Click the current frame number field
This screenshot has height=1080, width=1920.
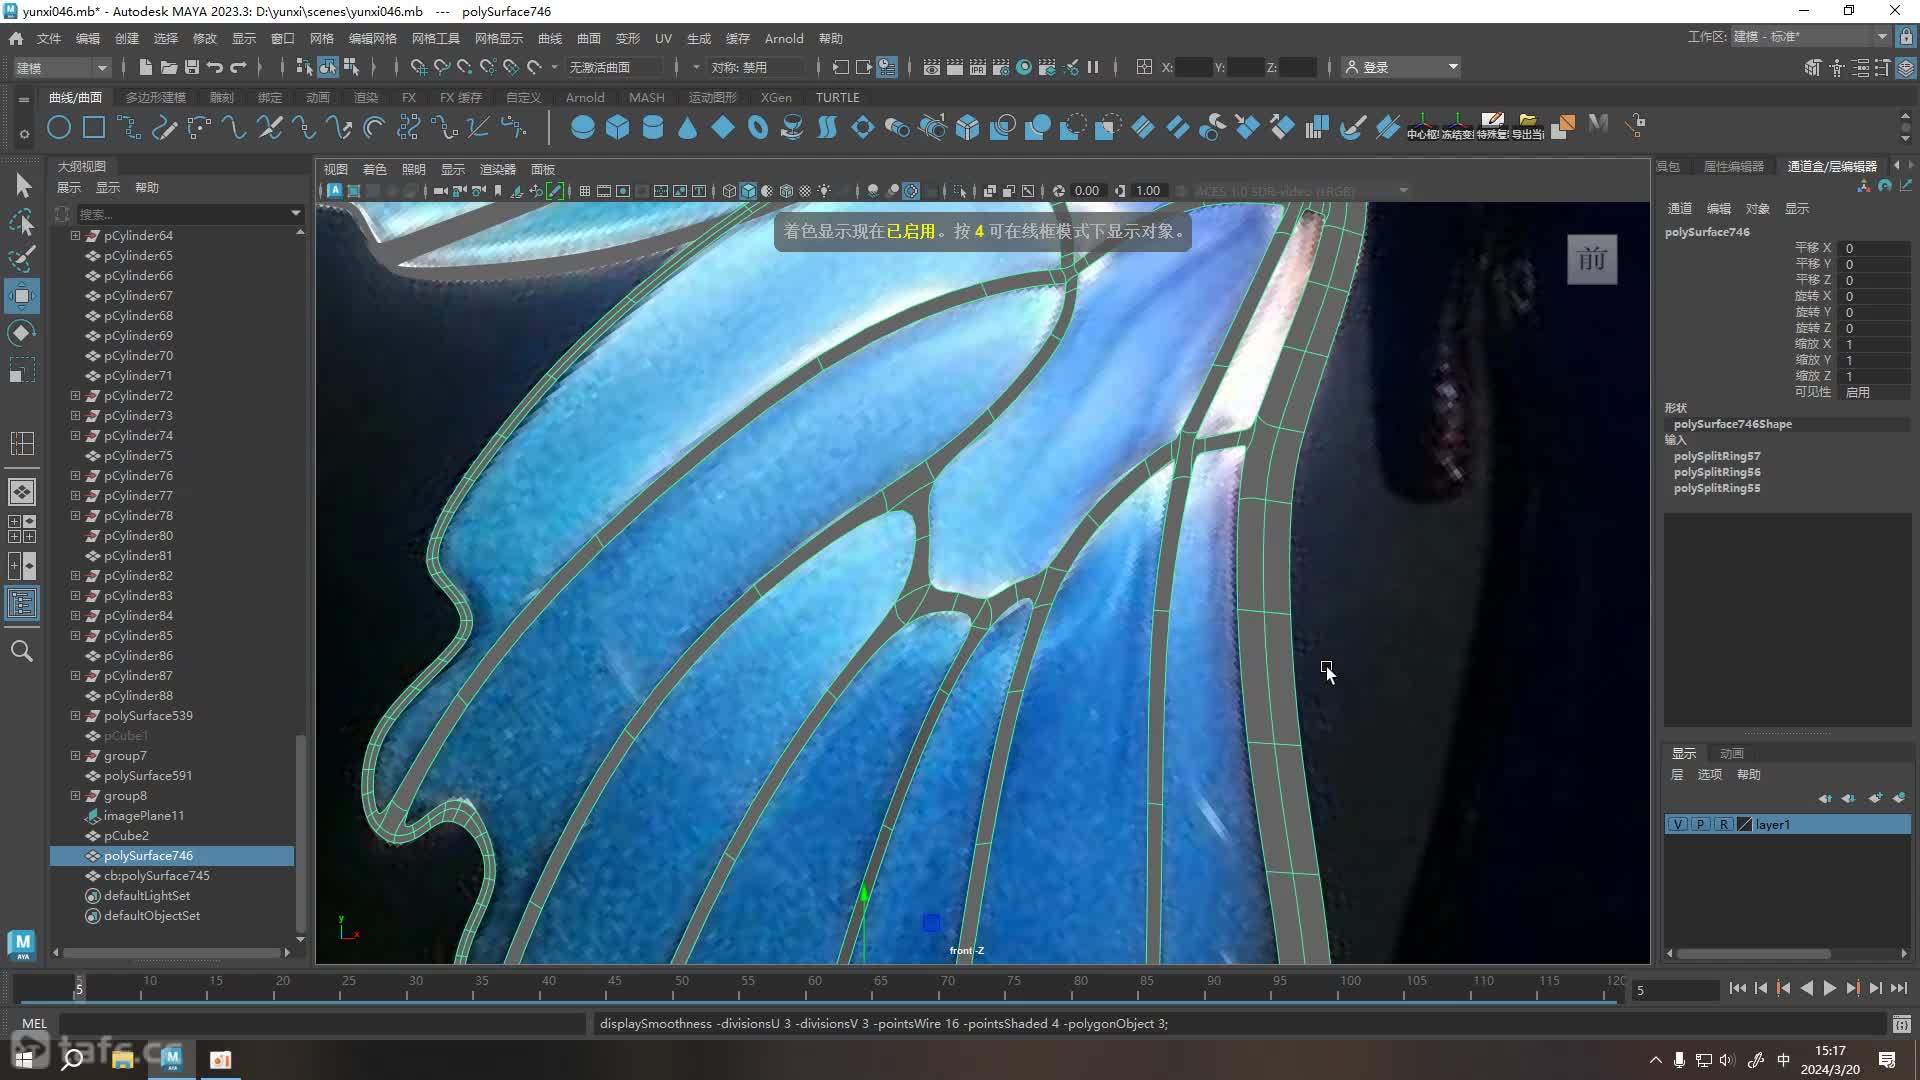point(1675,990)
